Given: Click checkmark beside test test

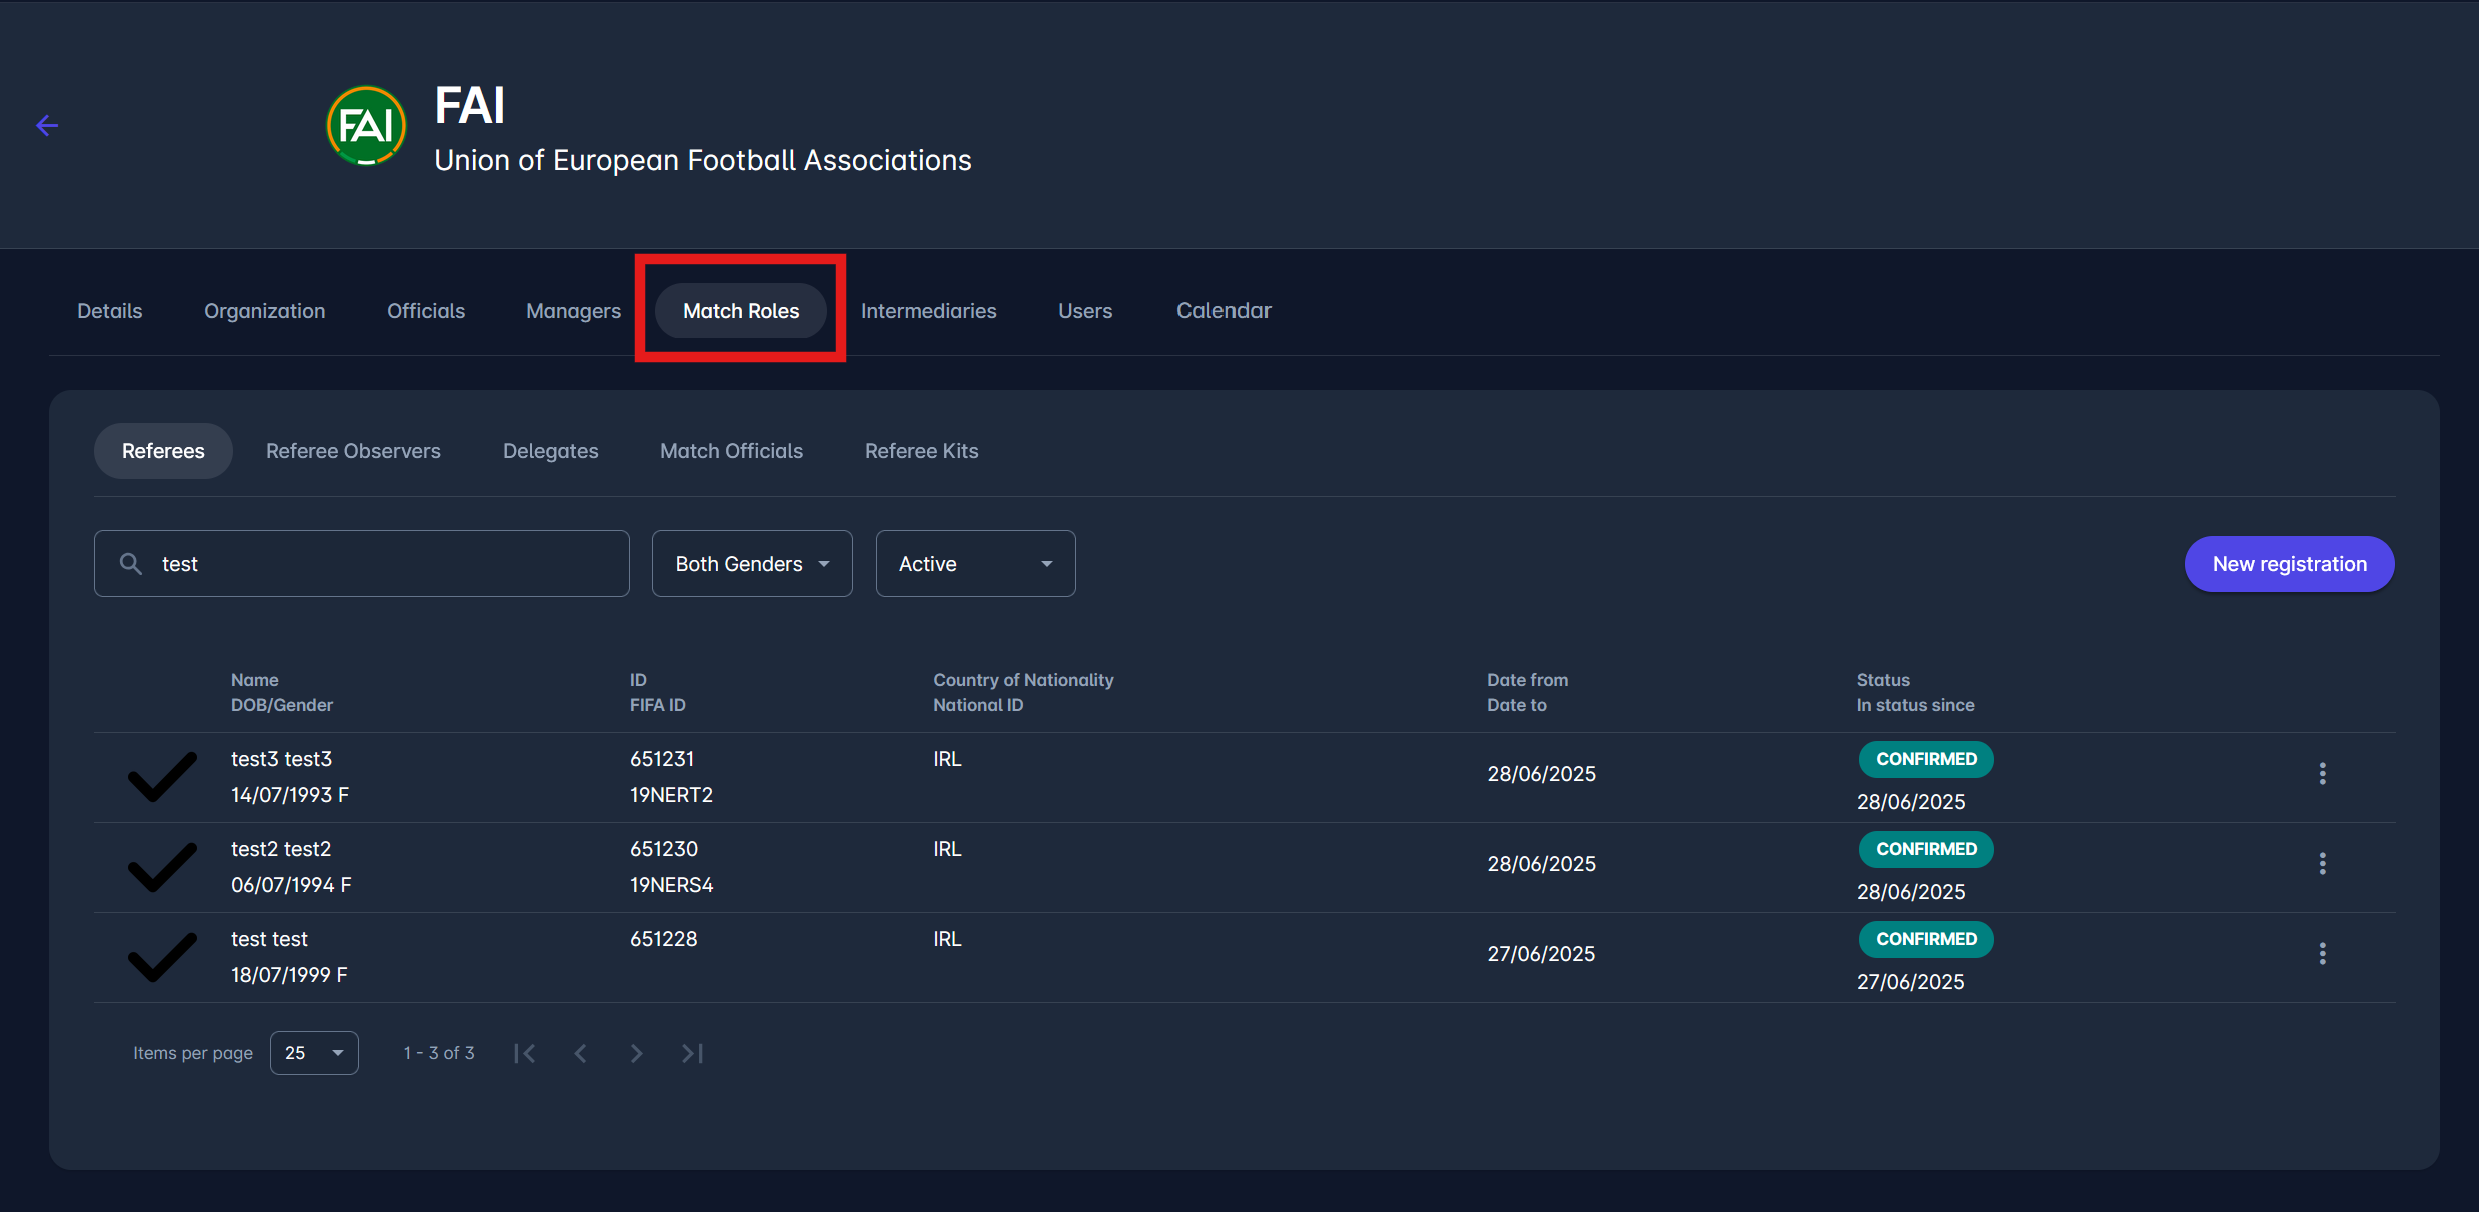Looking at the screenshot, I should (x=162, y=956).
